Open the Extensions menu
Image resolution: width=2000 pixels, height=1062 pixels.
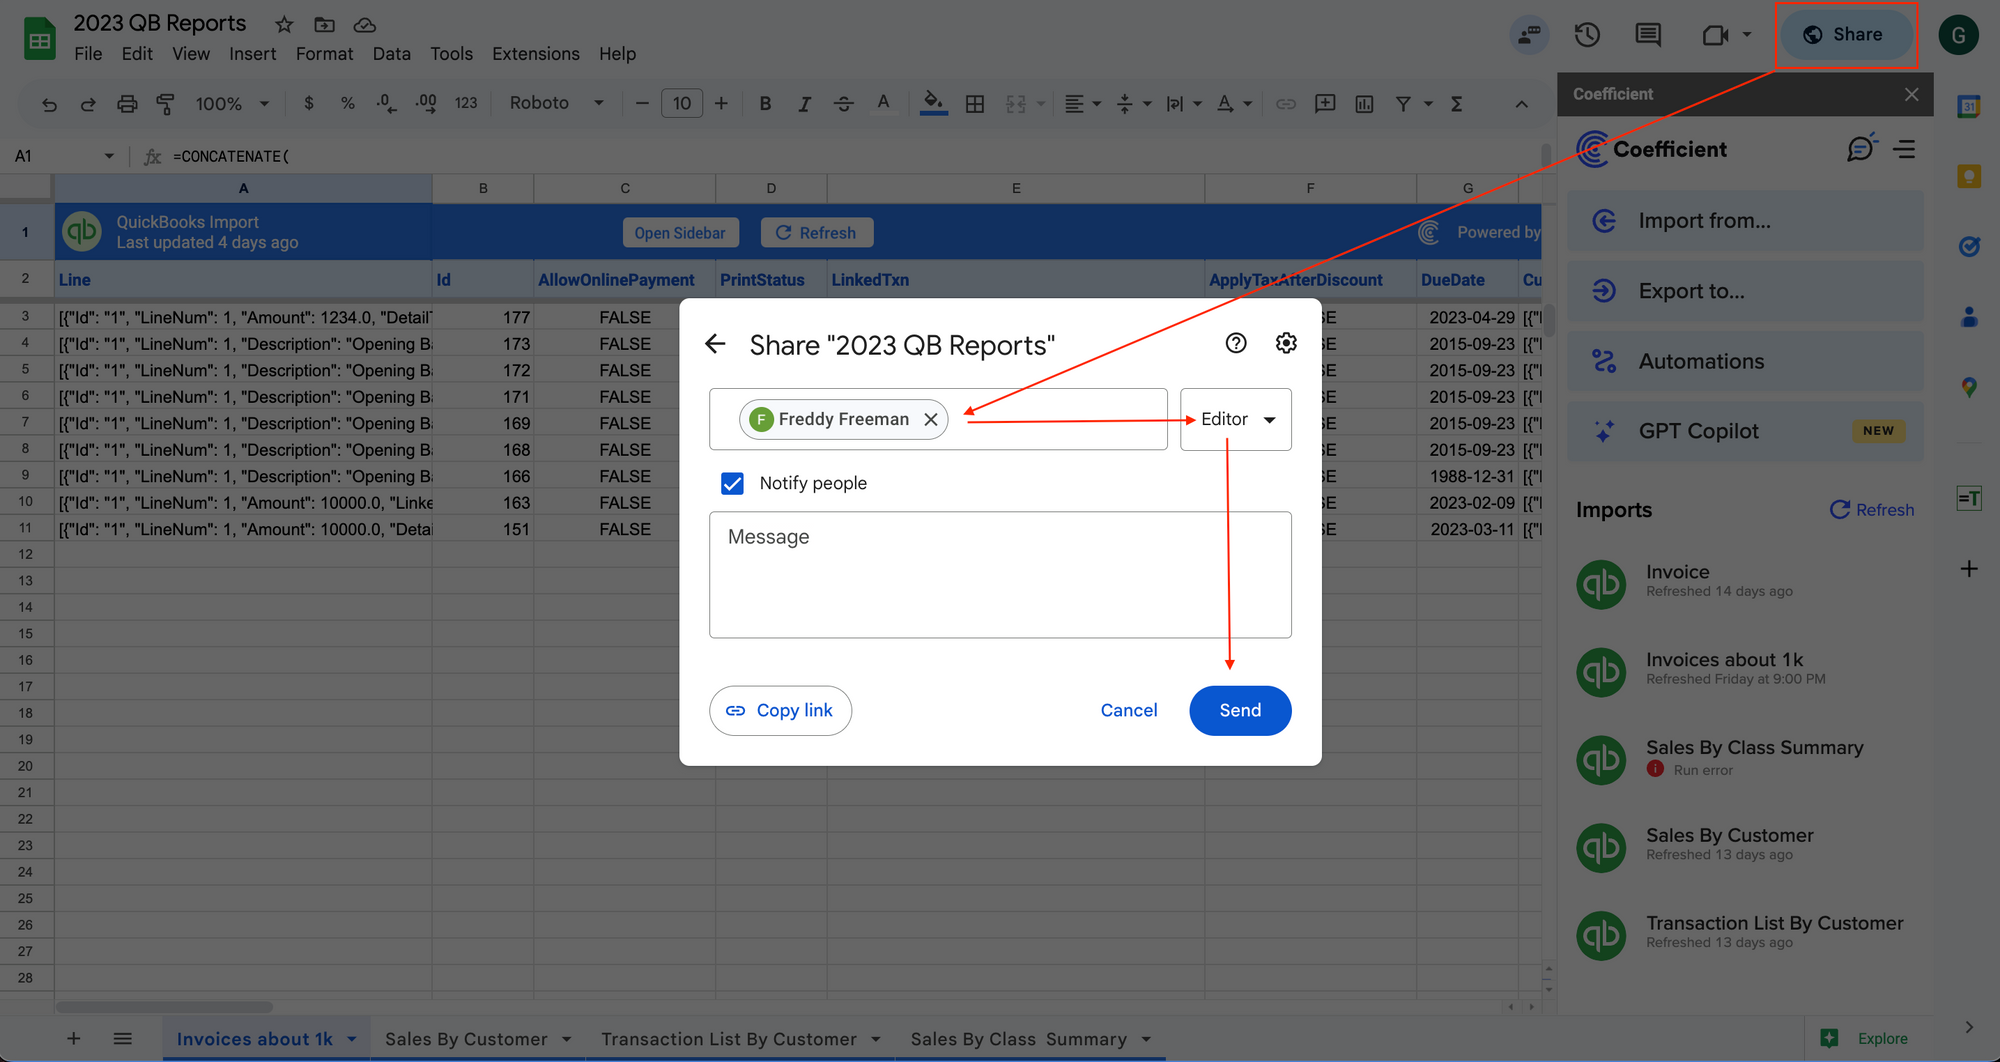(x=535, y=54)
